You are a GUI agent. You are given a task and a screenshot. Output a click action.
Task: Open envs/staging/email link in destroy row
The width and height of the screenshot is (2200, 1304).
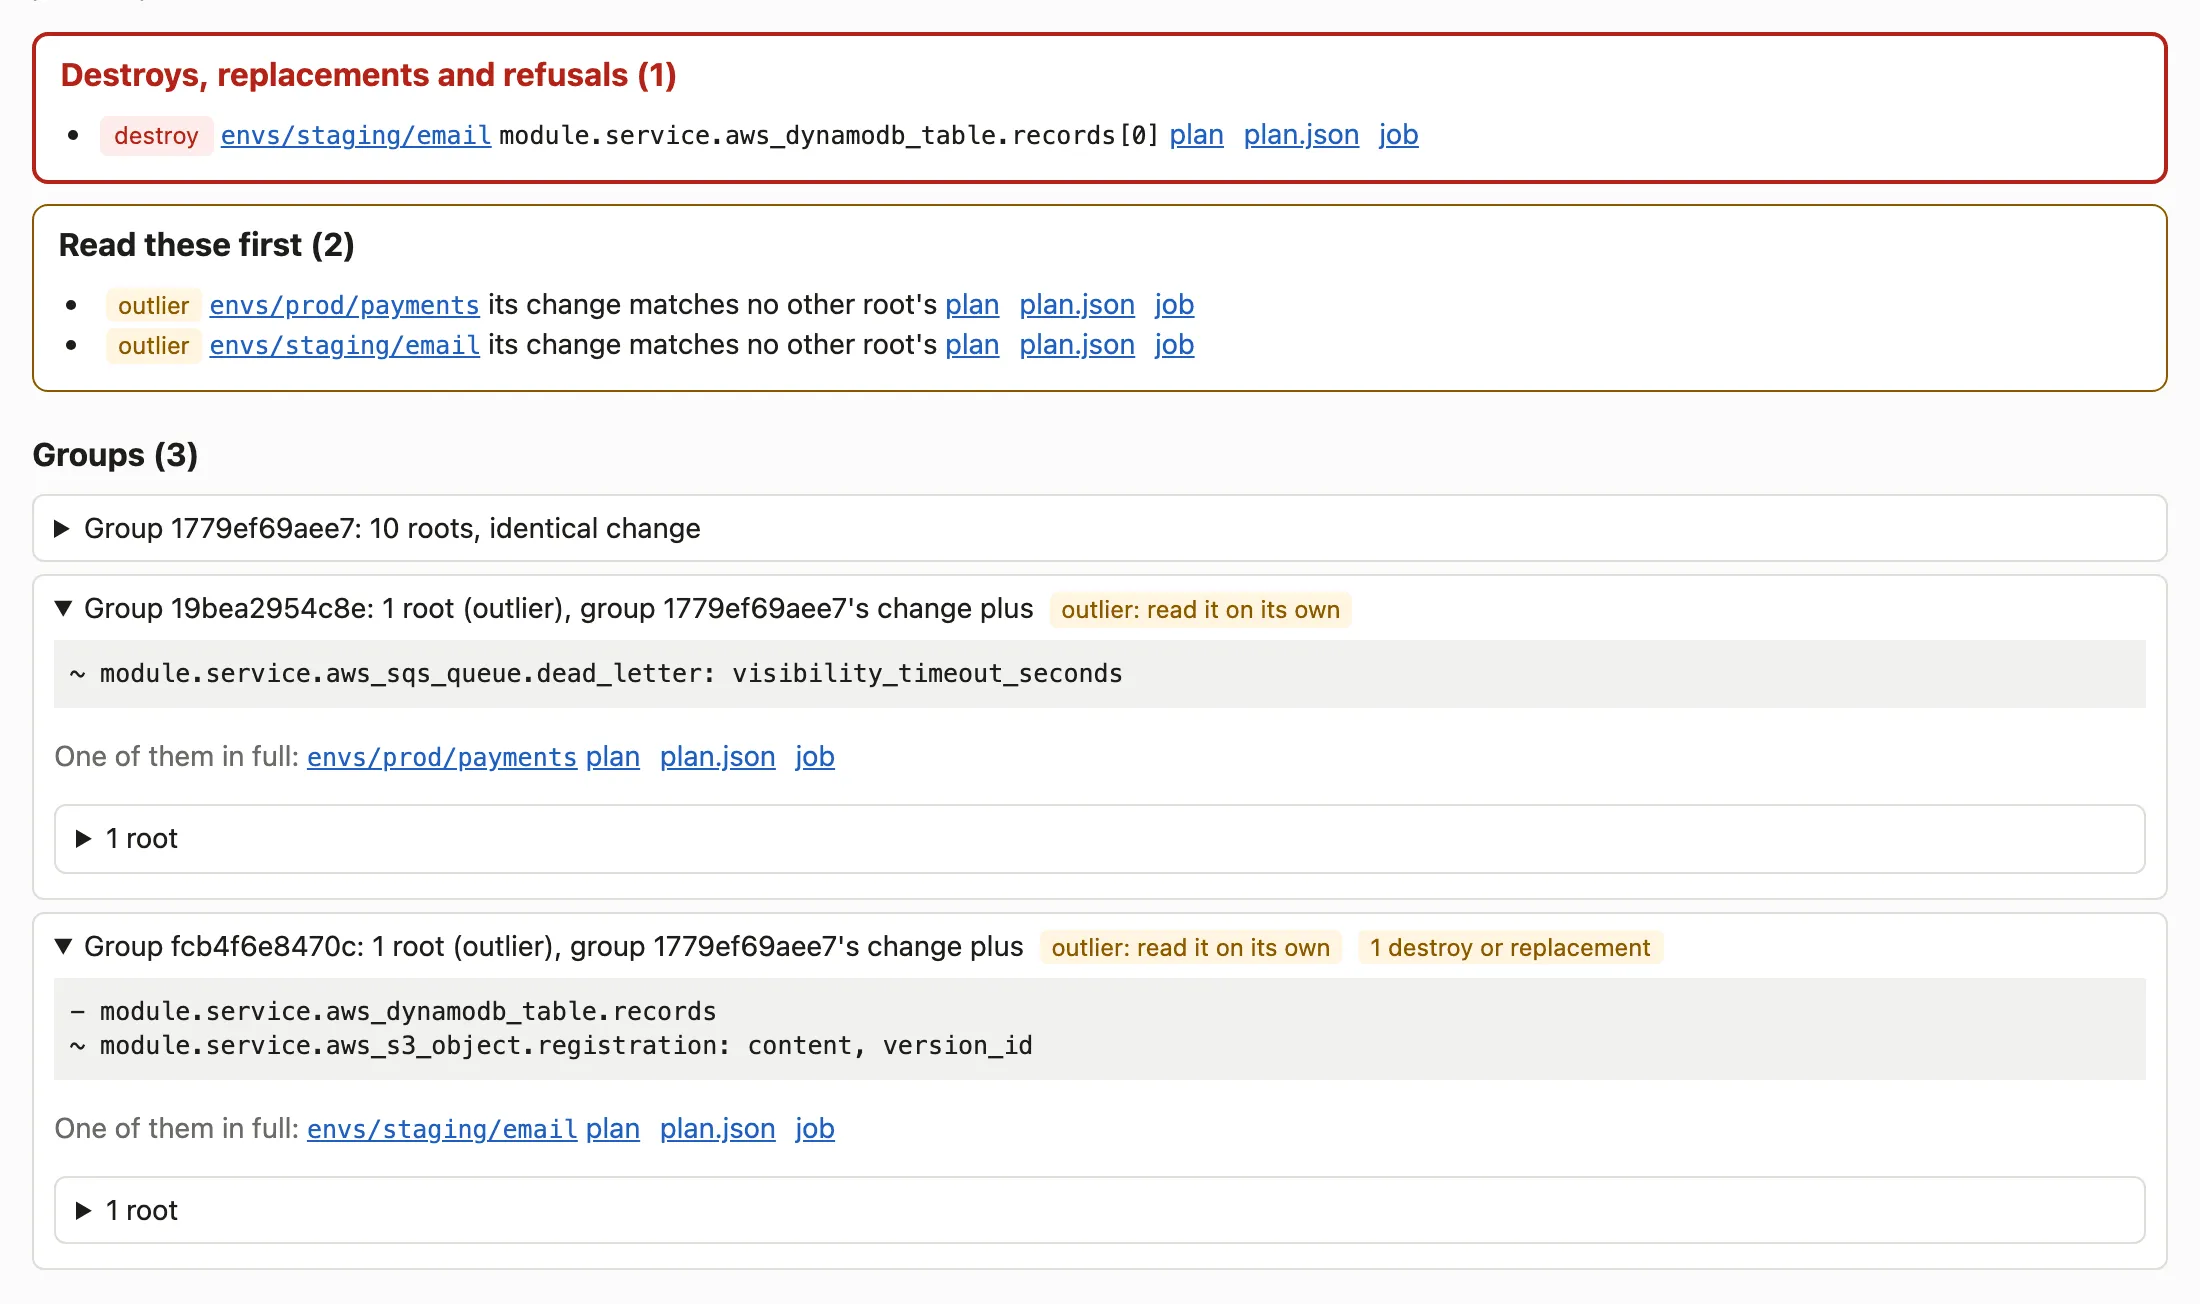click(355, 135)
